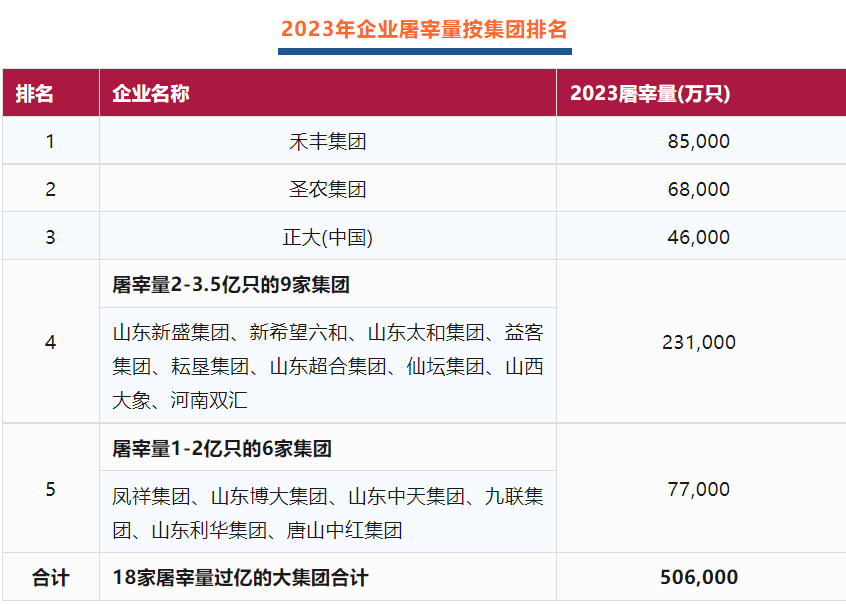Click the 禾丰集团 cell
This screenshot has width=846, height=604.
coord(328,141)
